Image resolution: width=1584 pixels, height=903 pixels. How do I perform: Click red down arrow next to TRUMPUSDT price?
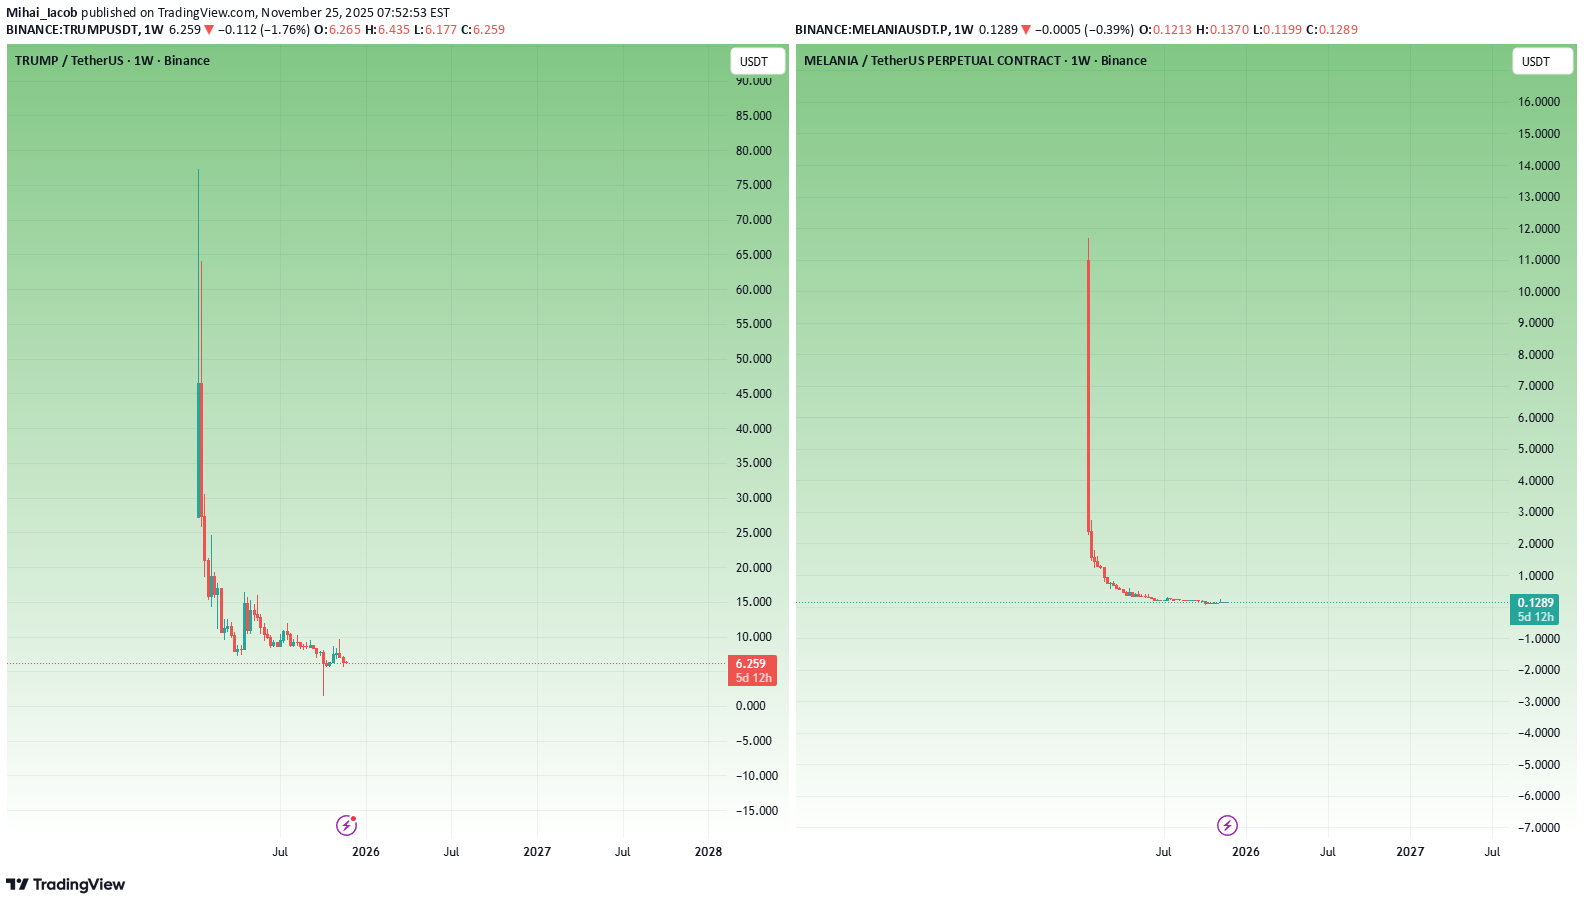point(209,30)
